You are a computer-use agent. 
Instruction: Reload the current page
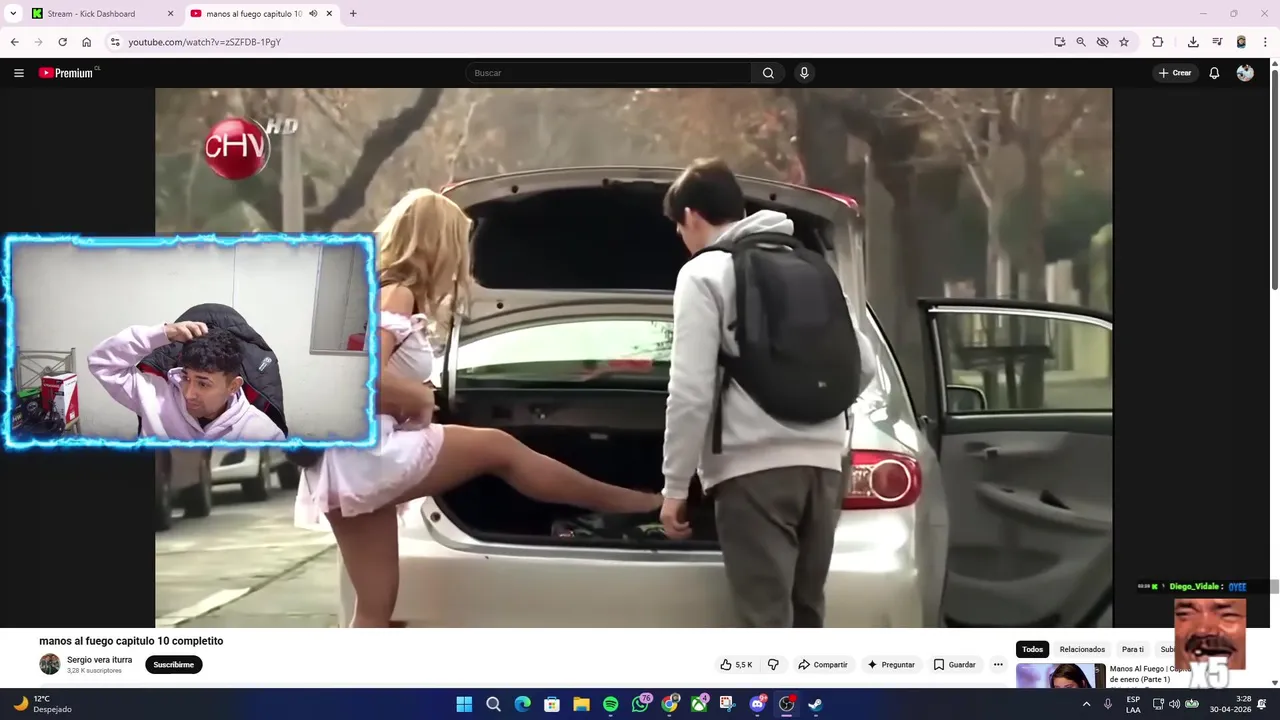coord(62,42)
